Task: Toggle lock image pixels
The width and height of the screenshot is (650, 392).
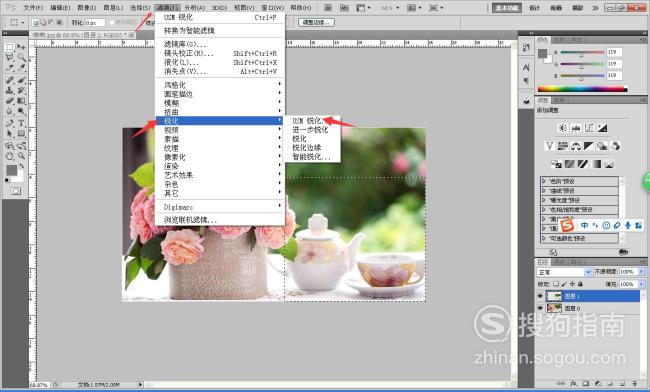Action: [564, 284]
